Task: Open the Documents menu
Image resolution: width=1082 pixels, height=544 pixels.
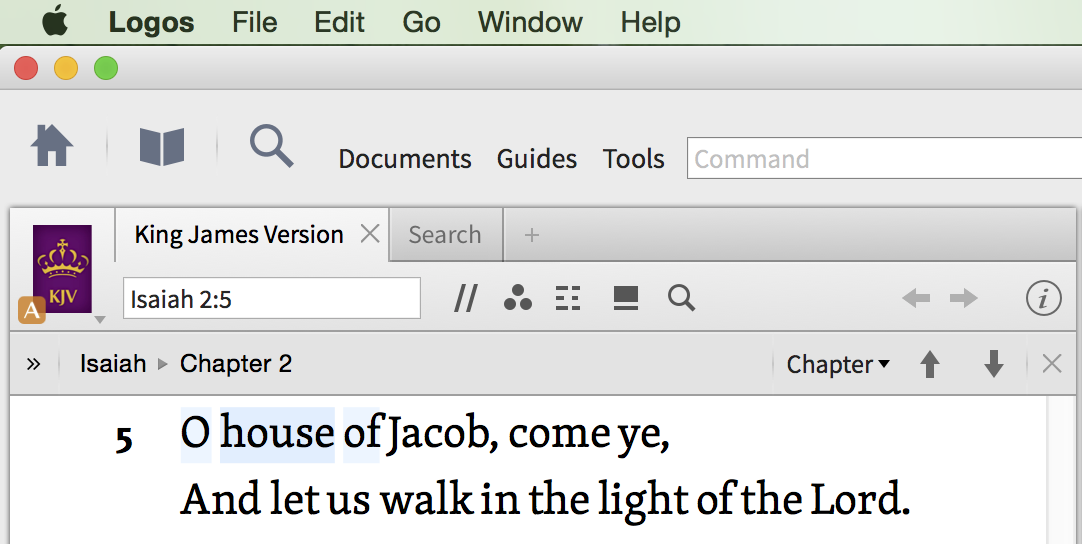Action: click(405, 159)
